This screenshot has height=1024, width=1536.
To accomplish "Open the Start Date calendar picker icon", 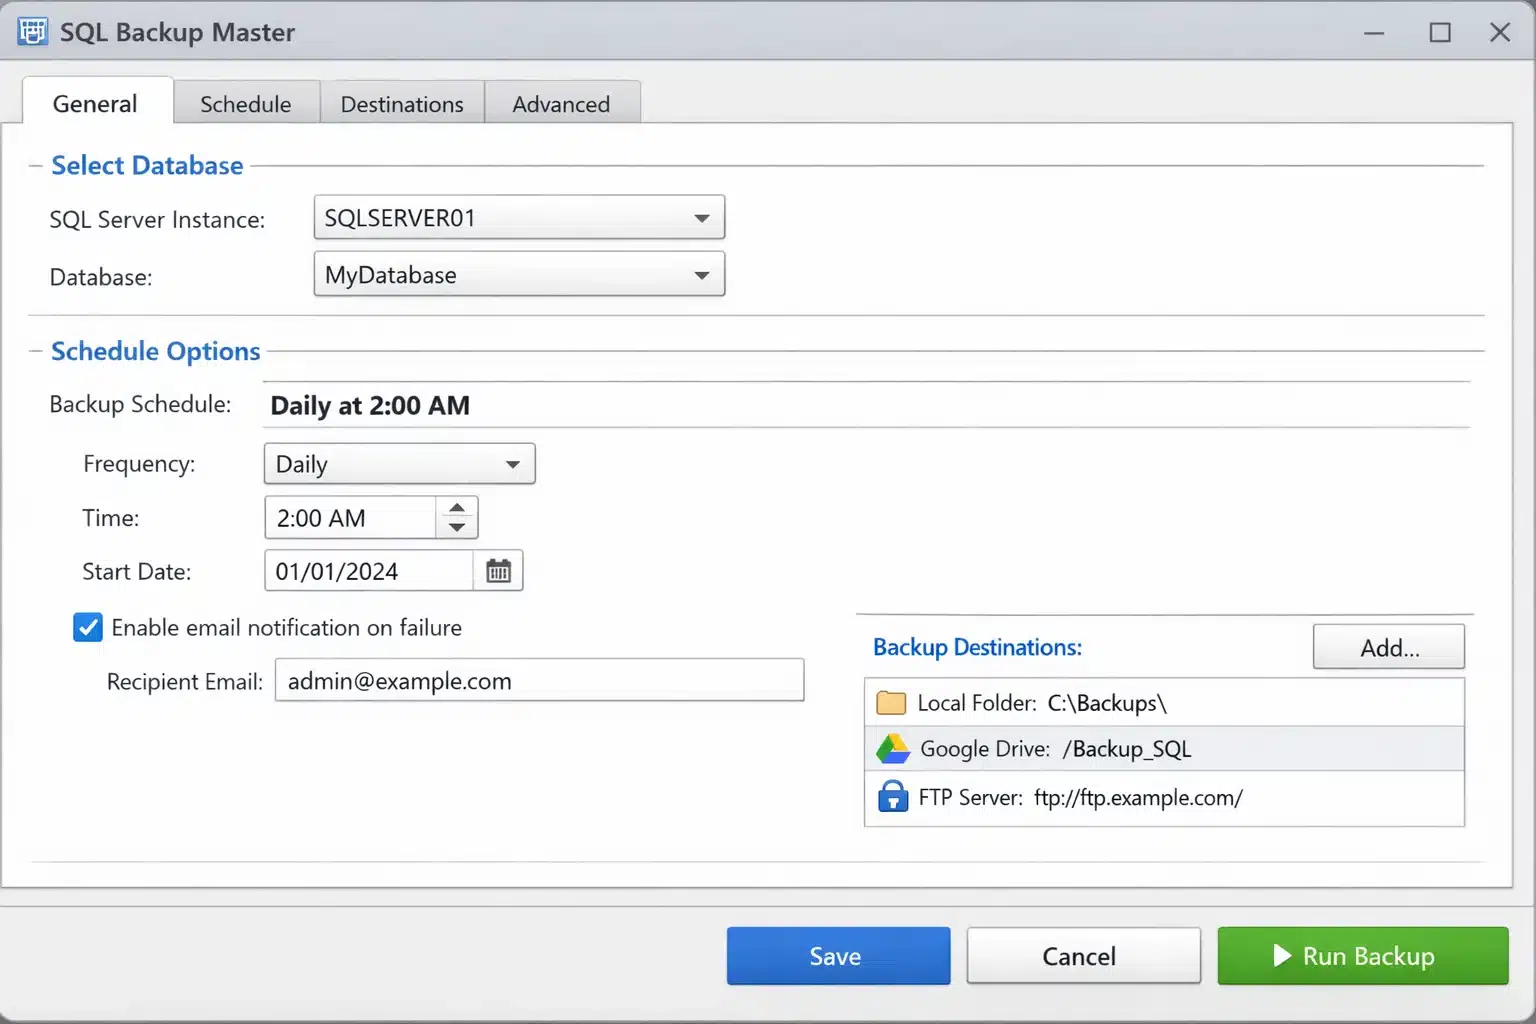I will tap(498, 570).
